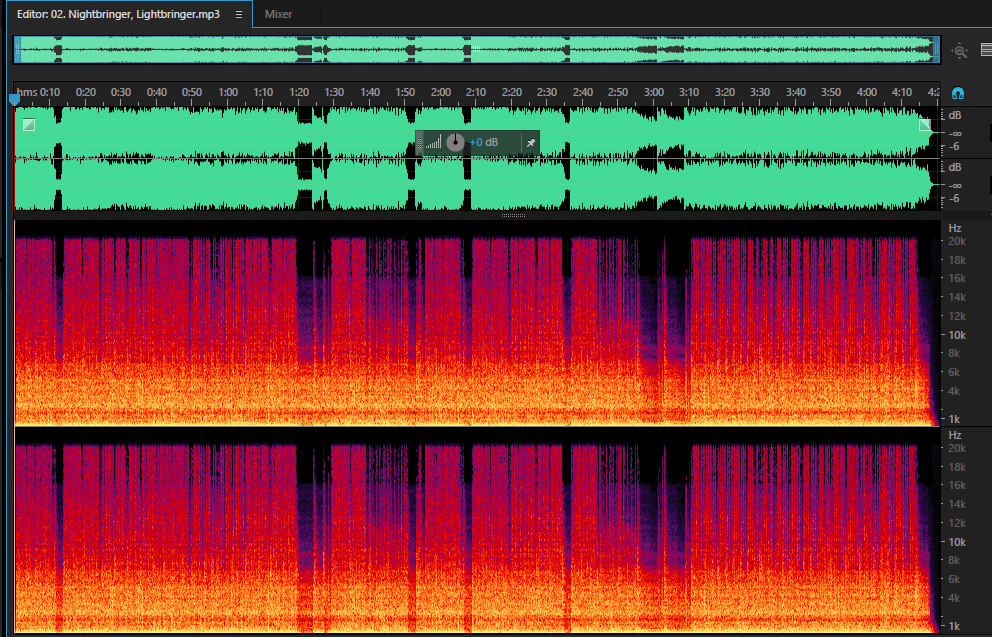The height and width of the screenshot is (637, 992).
Task: Click the blue playhead marker at timeline start
Action: click(14, 99)
